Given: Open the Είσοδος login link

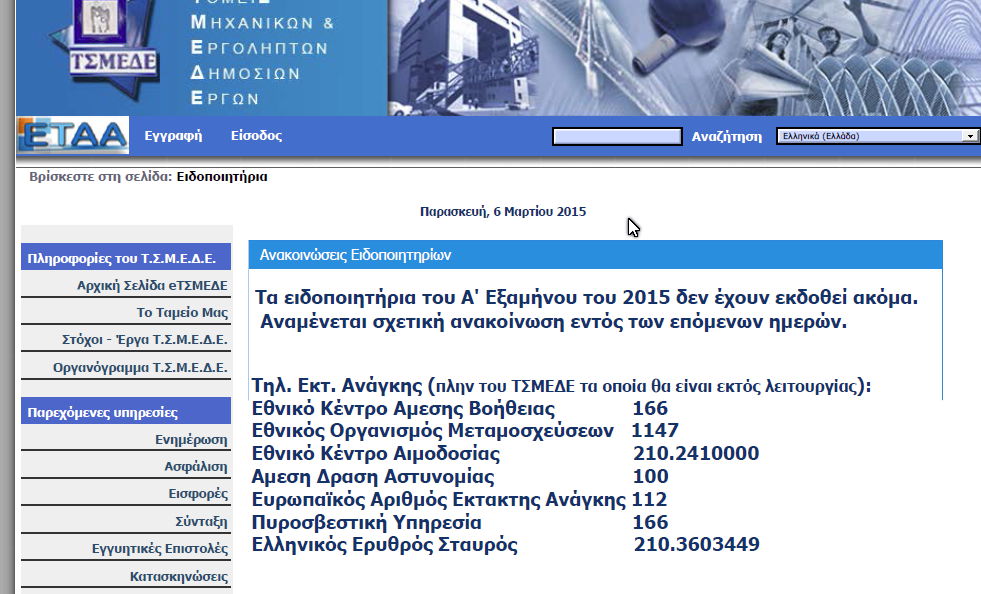Looking at the screenshot, I should (256, 136).
